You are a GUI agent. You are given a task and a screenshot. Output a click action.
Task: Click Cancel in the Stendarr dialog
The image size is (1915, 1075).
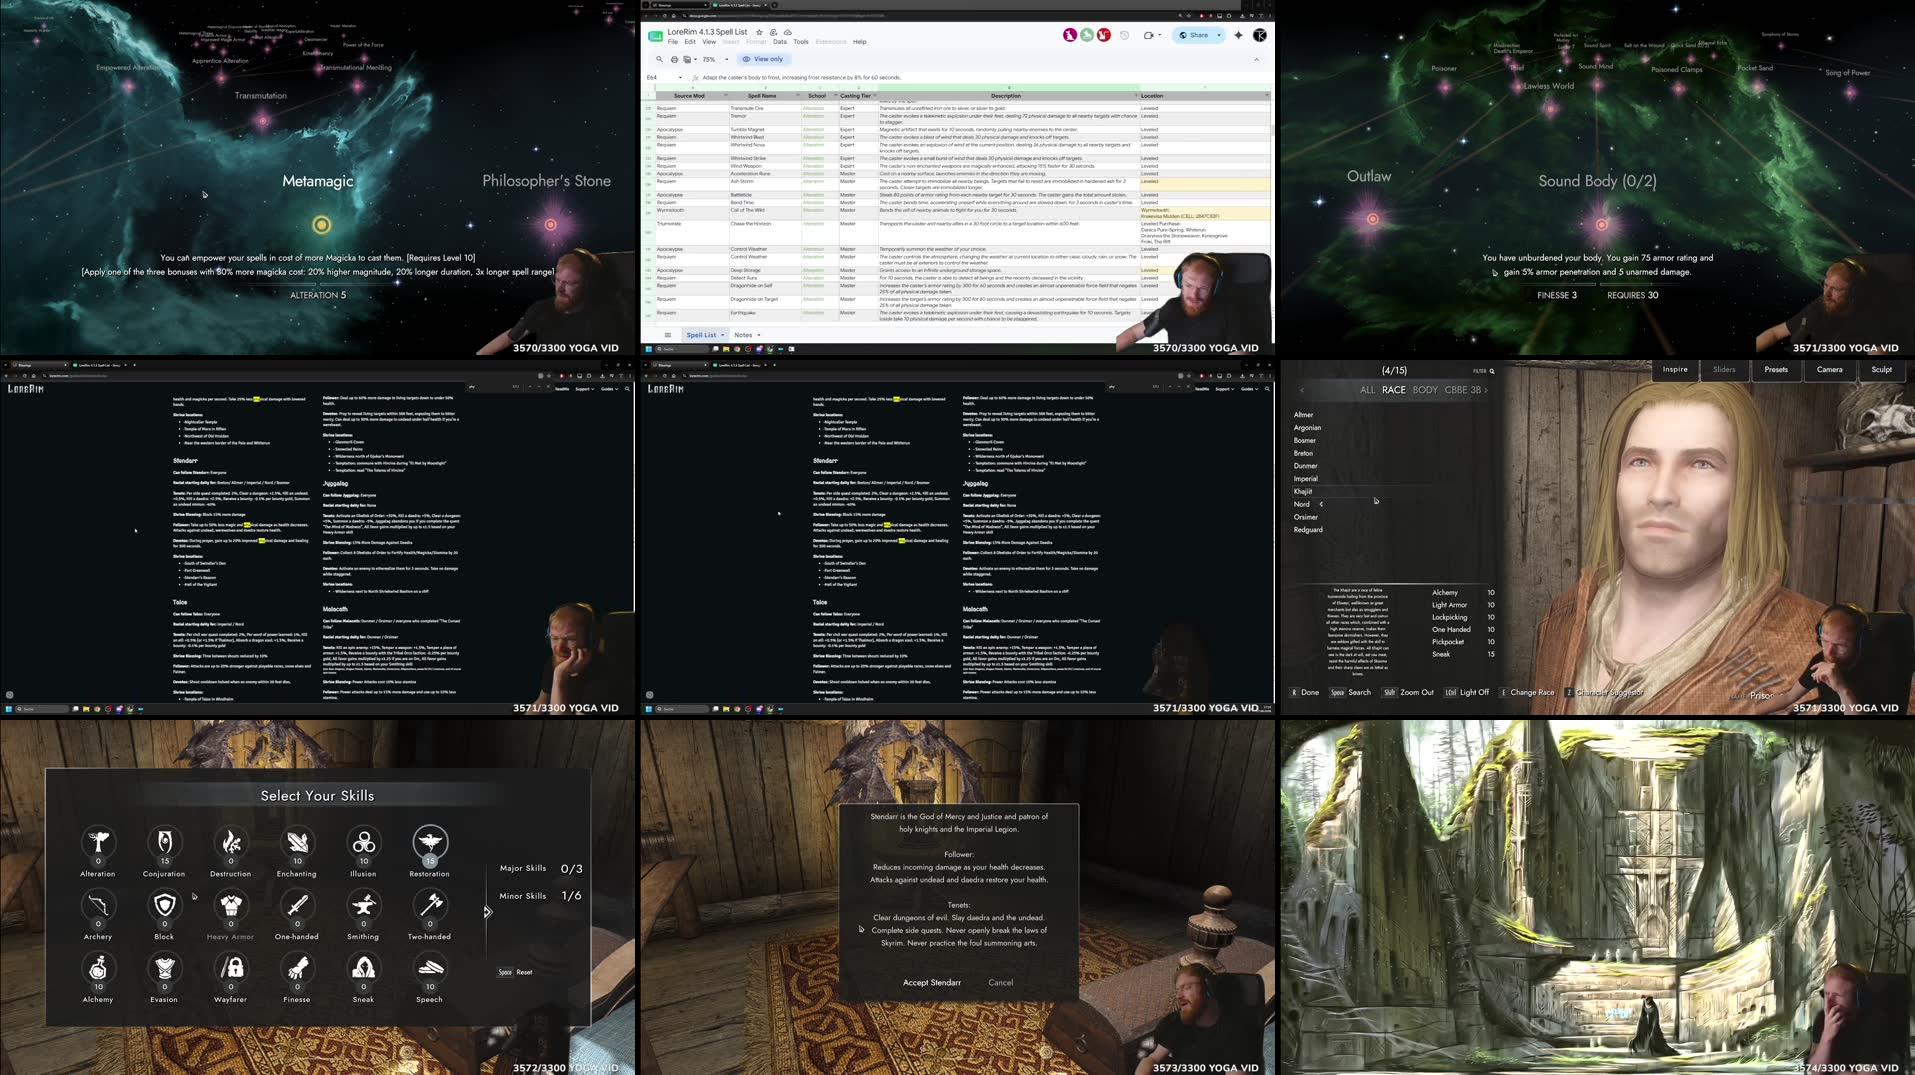point(1001,983)
